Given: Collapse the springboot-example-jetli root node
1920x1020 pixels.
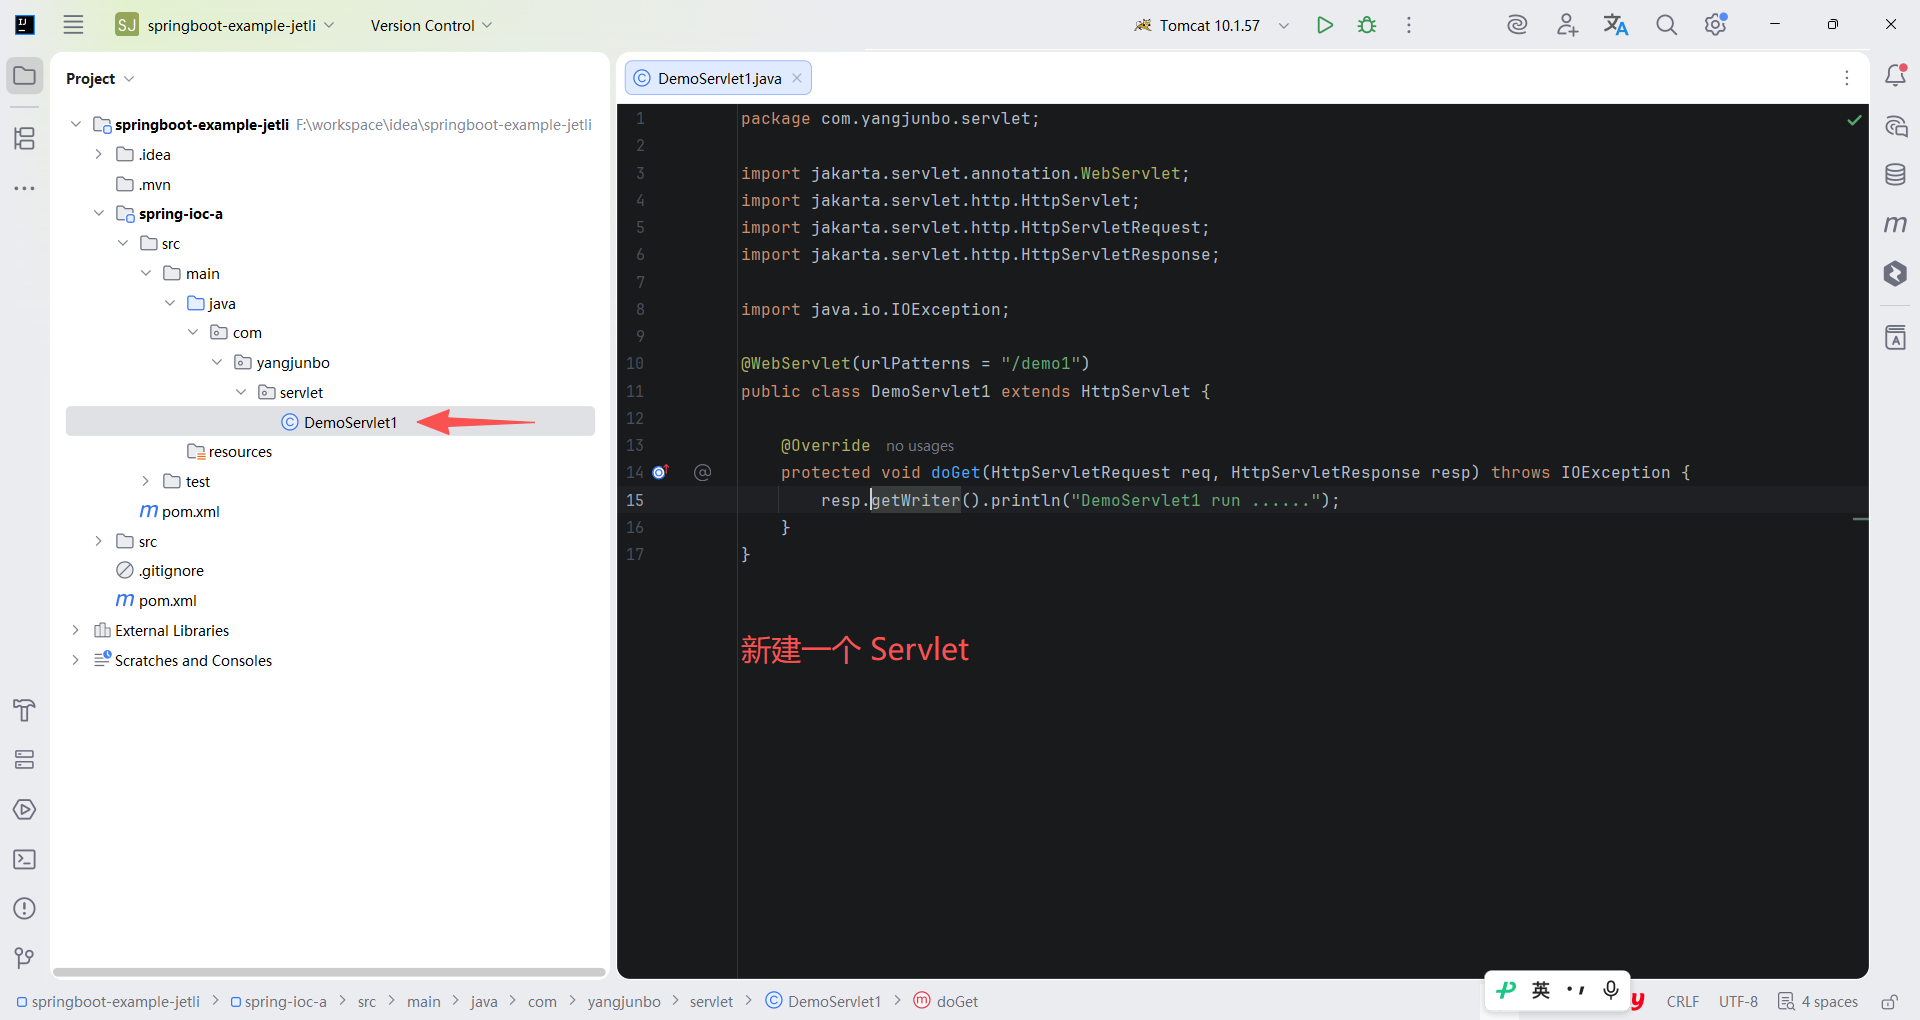Looking at the screenshot, I should [76, 124].
